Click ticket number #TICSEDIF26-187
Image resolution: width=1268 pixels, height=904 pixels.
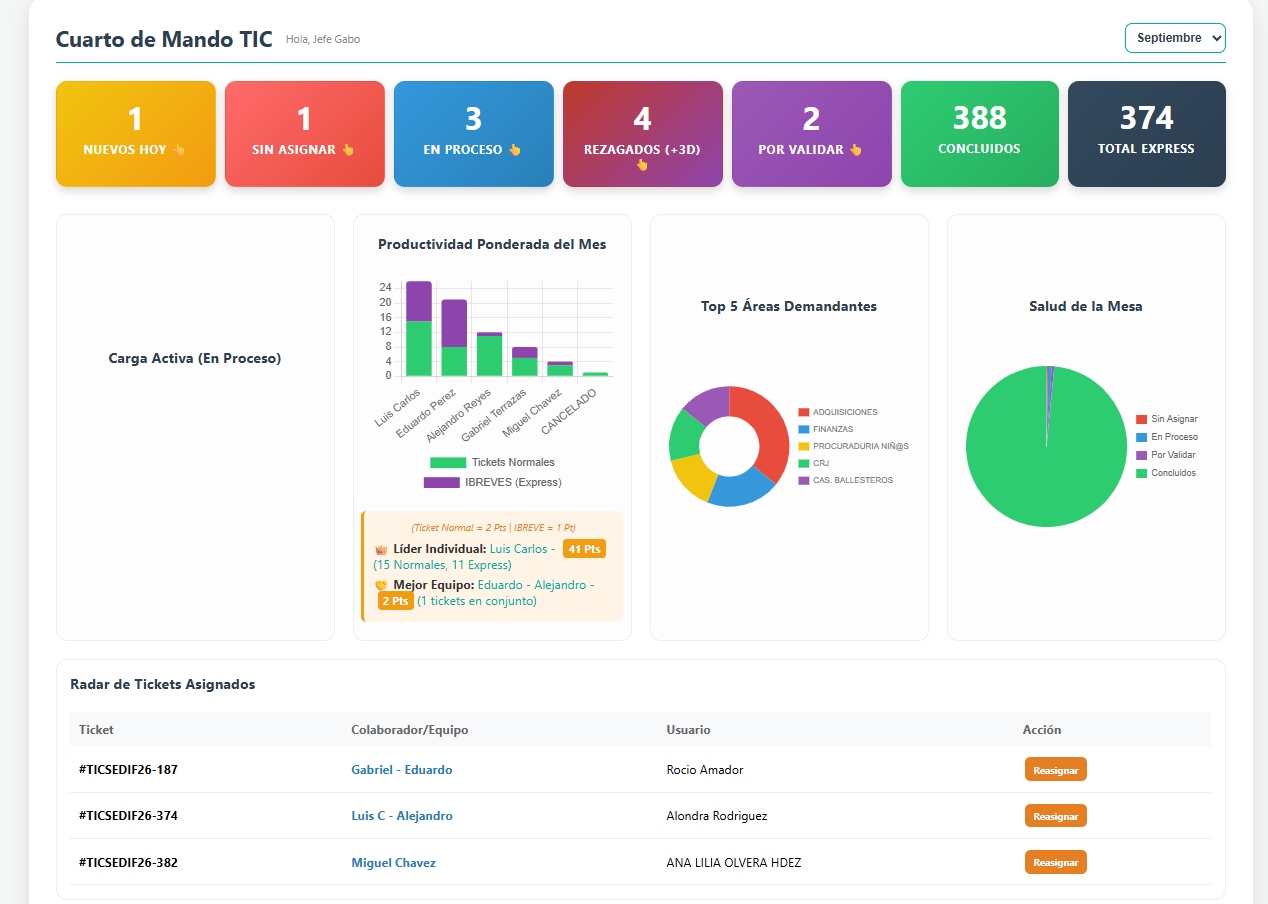click(128, 770)
